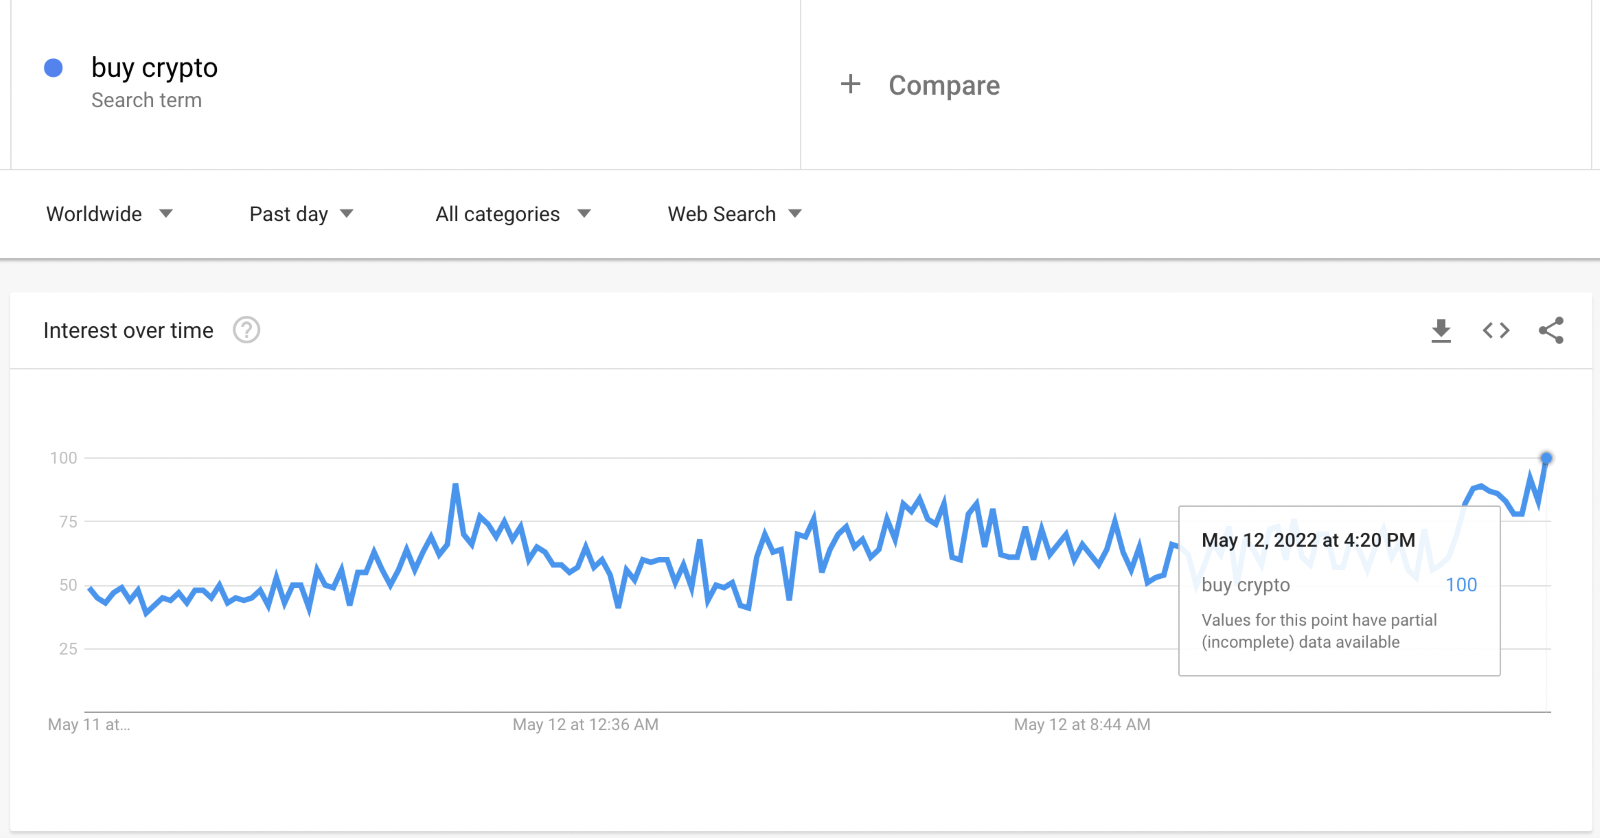Open the Interest over time help icon

247,330
